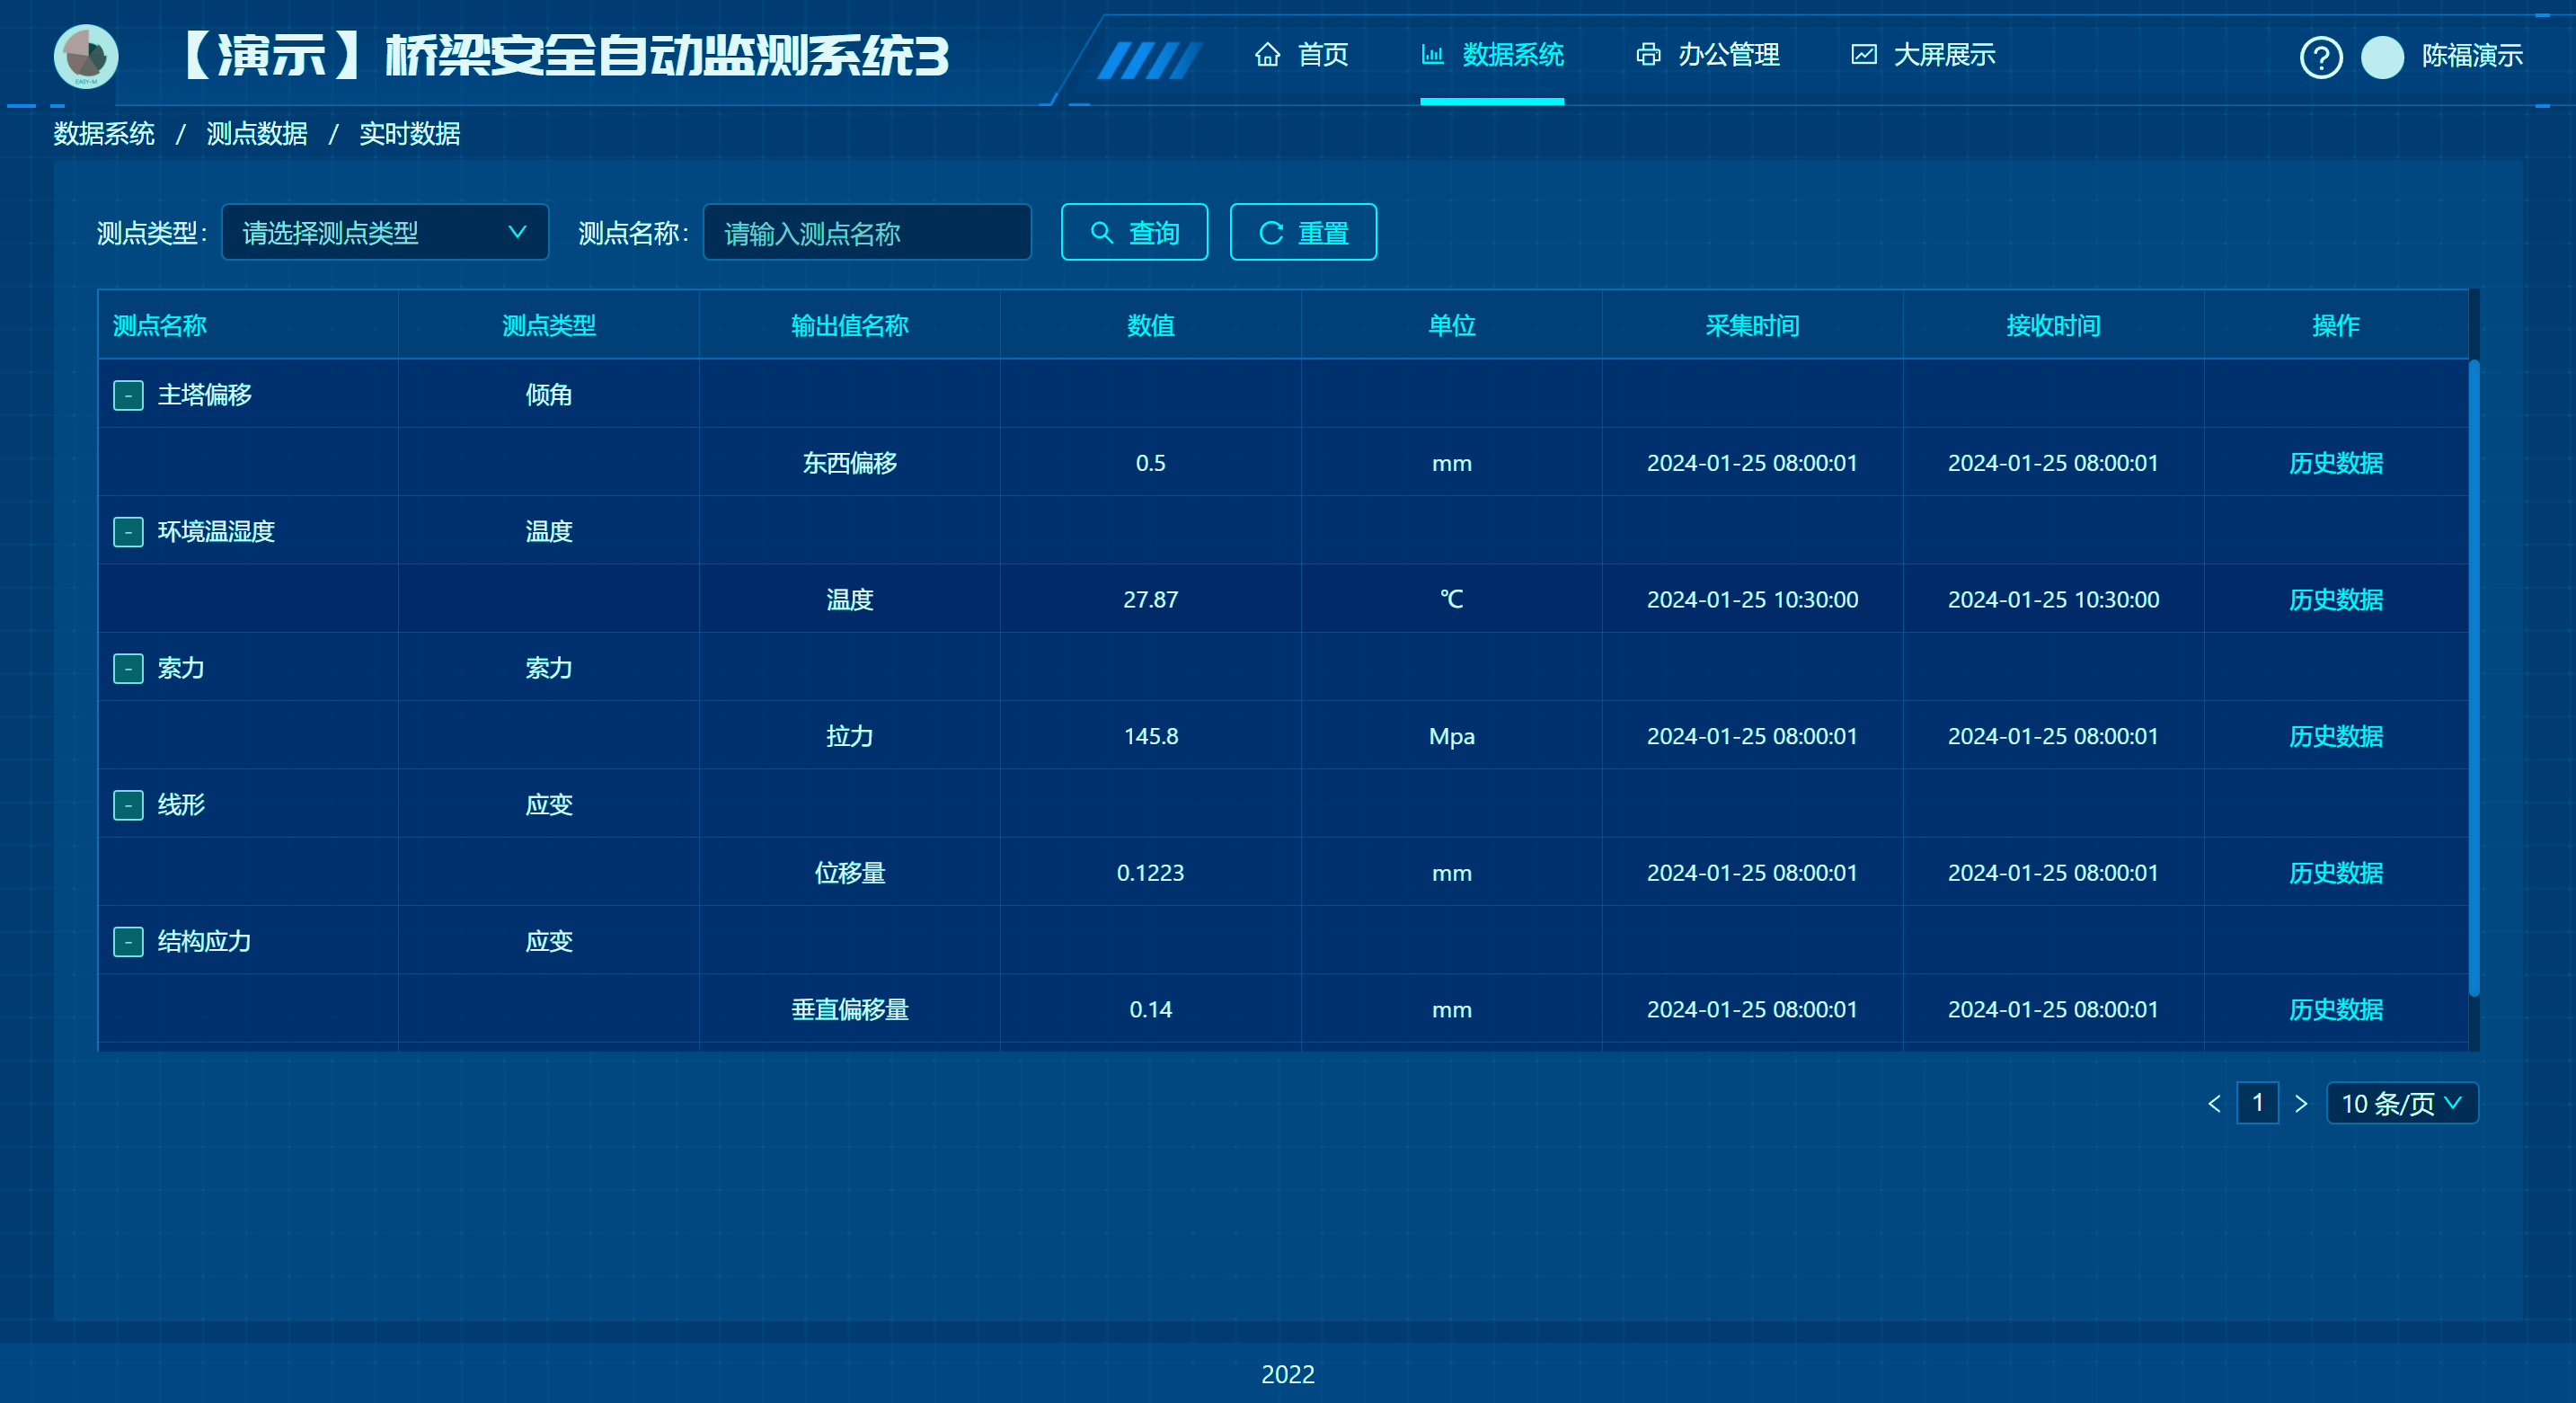Image resolution: width=2576 pixels, height=1403 pixels.
Task: Click the 测点类型 column header
Action: pyautogui.click(x=549, y=326)
